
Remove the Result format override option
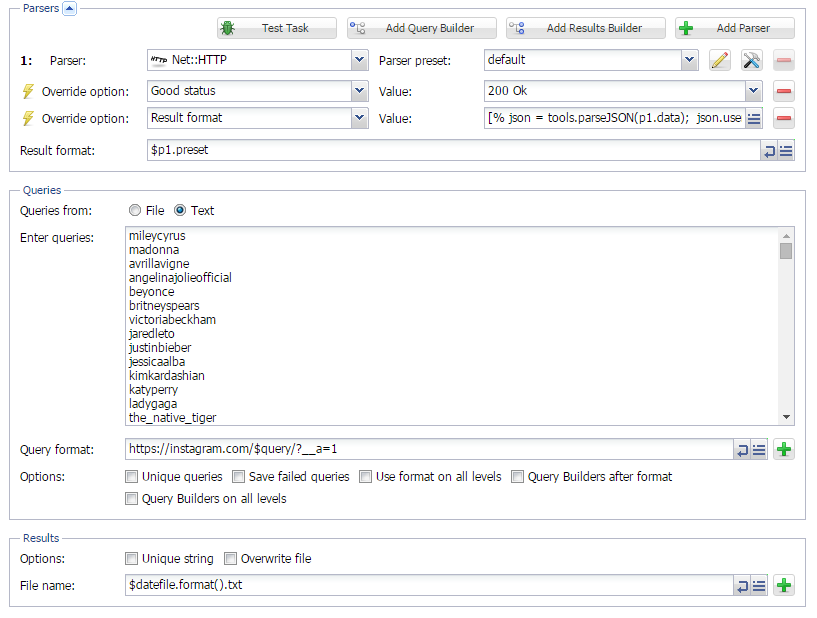784,118
